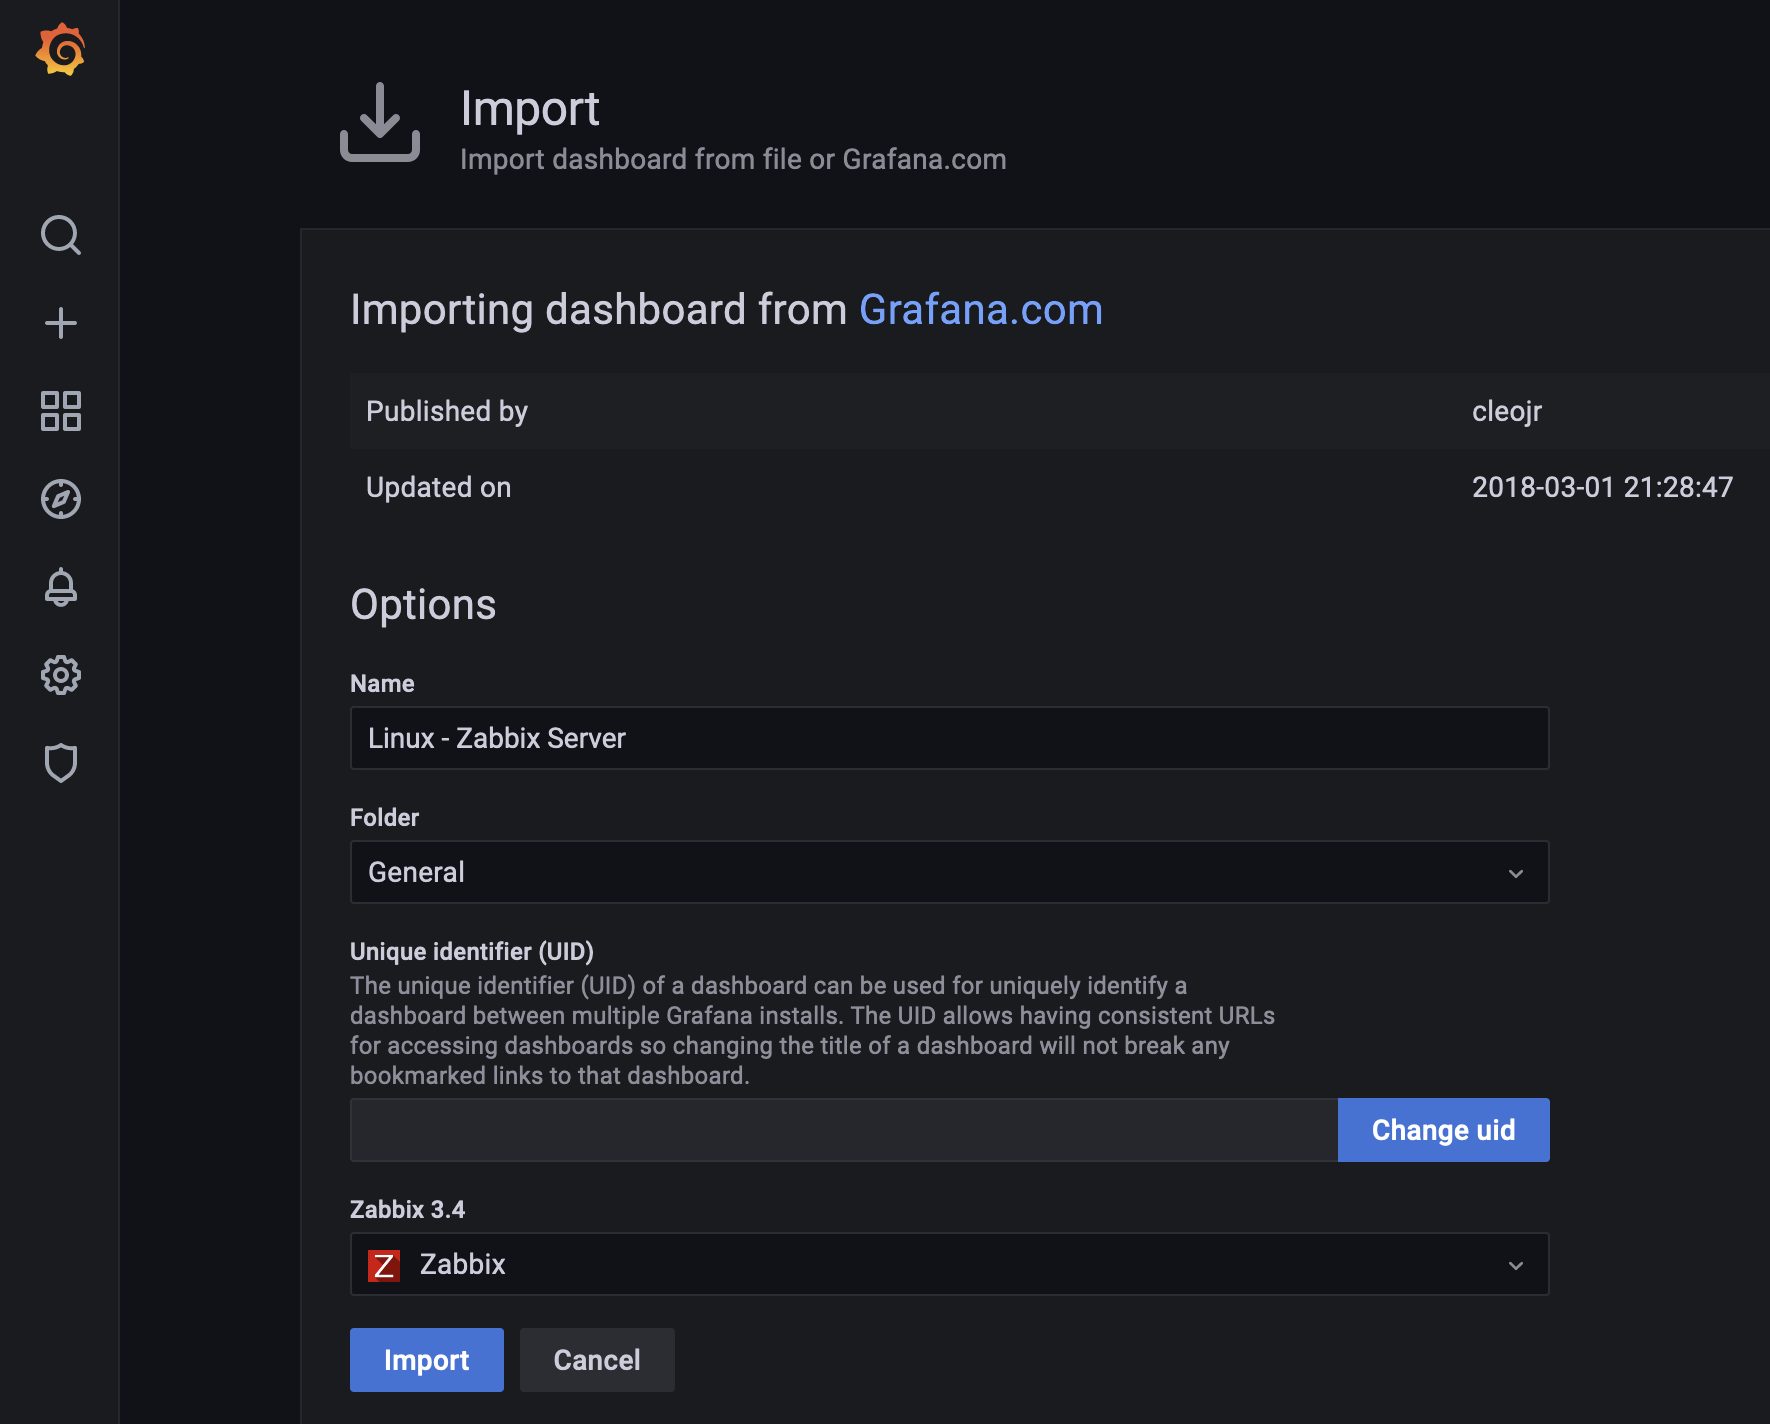Follow the Grafana.com link
The width and height of the screenshot is (1770, 1424).
coord(981,310)
